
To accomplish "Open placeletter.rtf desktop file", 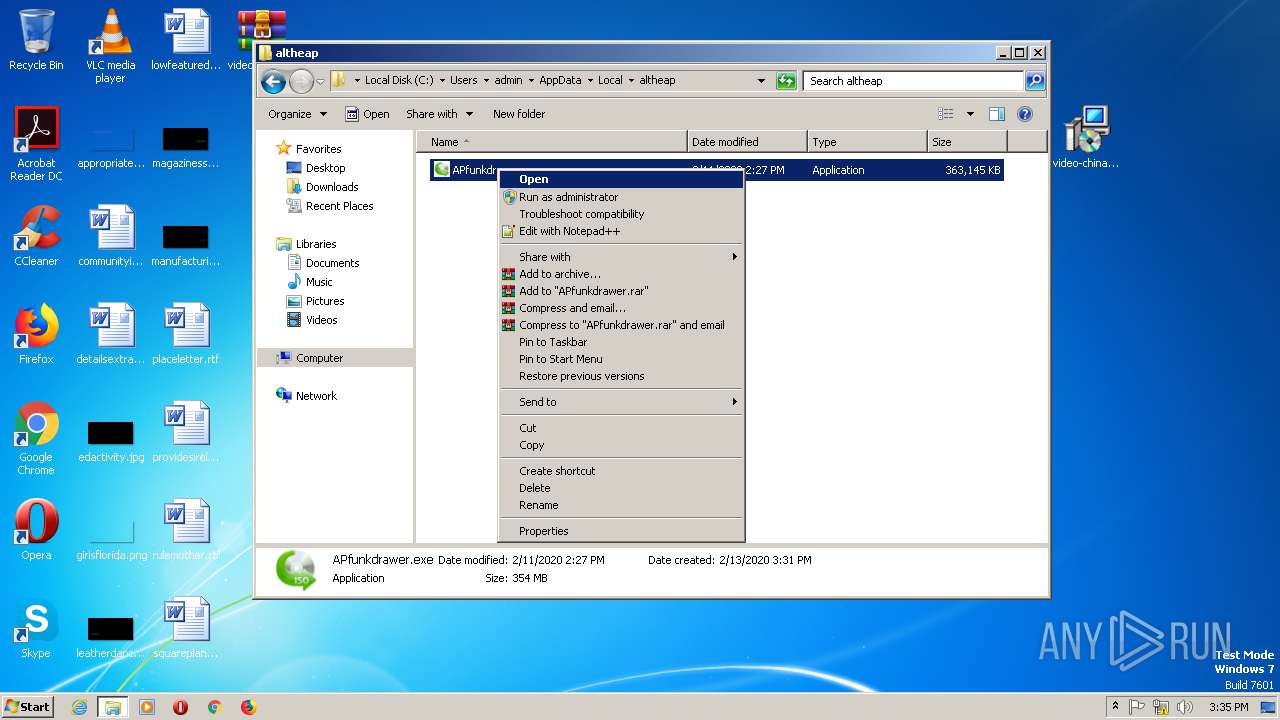I will pyautogui.click(x=186, y=334).
